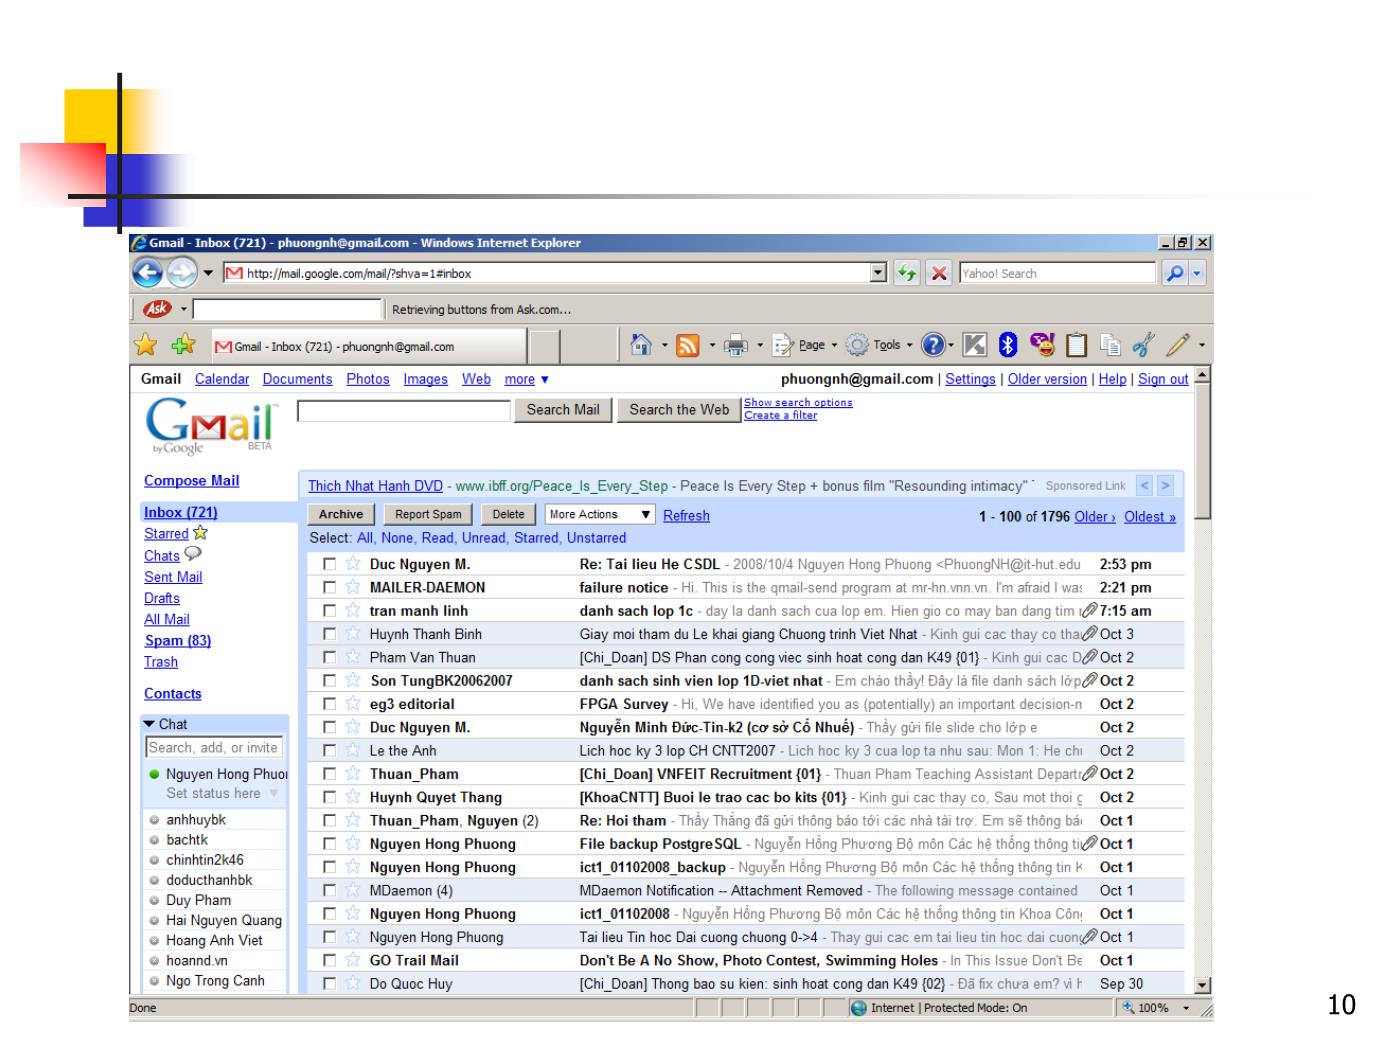Click the Bluetooth toolbar icon
This screenshot has width=1399, height=1049.
(x=1009, y=345)
